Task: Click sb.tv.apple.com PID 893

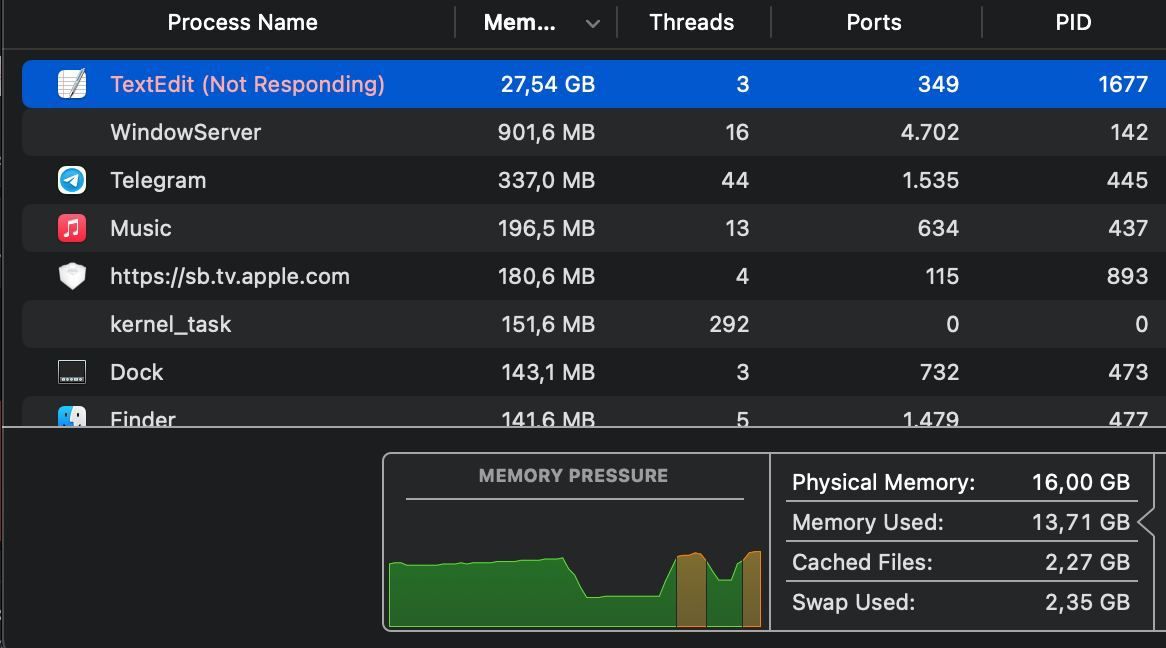Action: click(x=1127, y=276)
